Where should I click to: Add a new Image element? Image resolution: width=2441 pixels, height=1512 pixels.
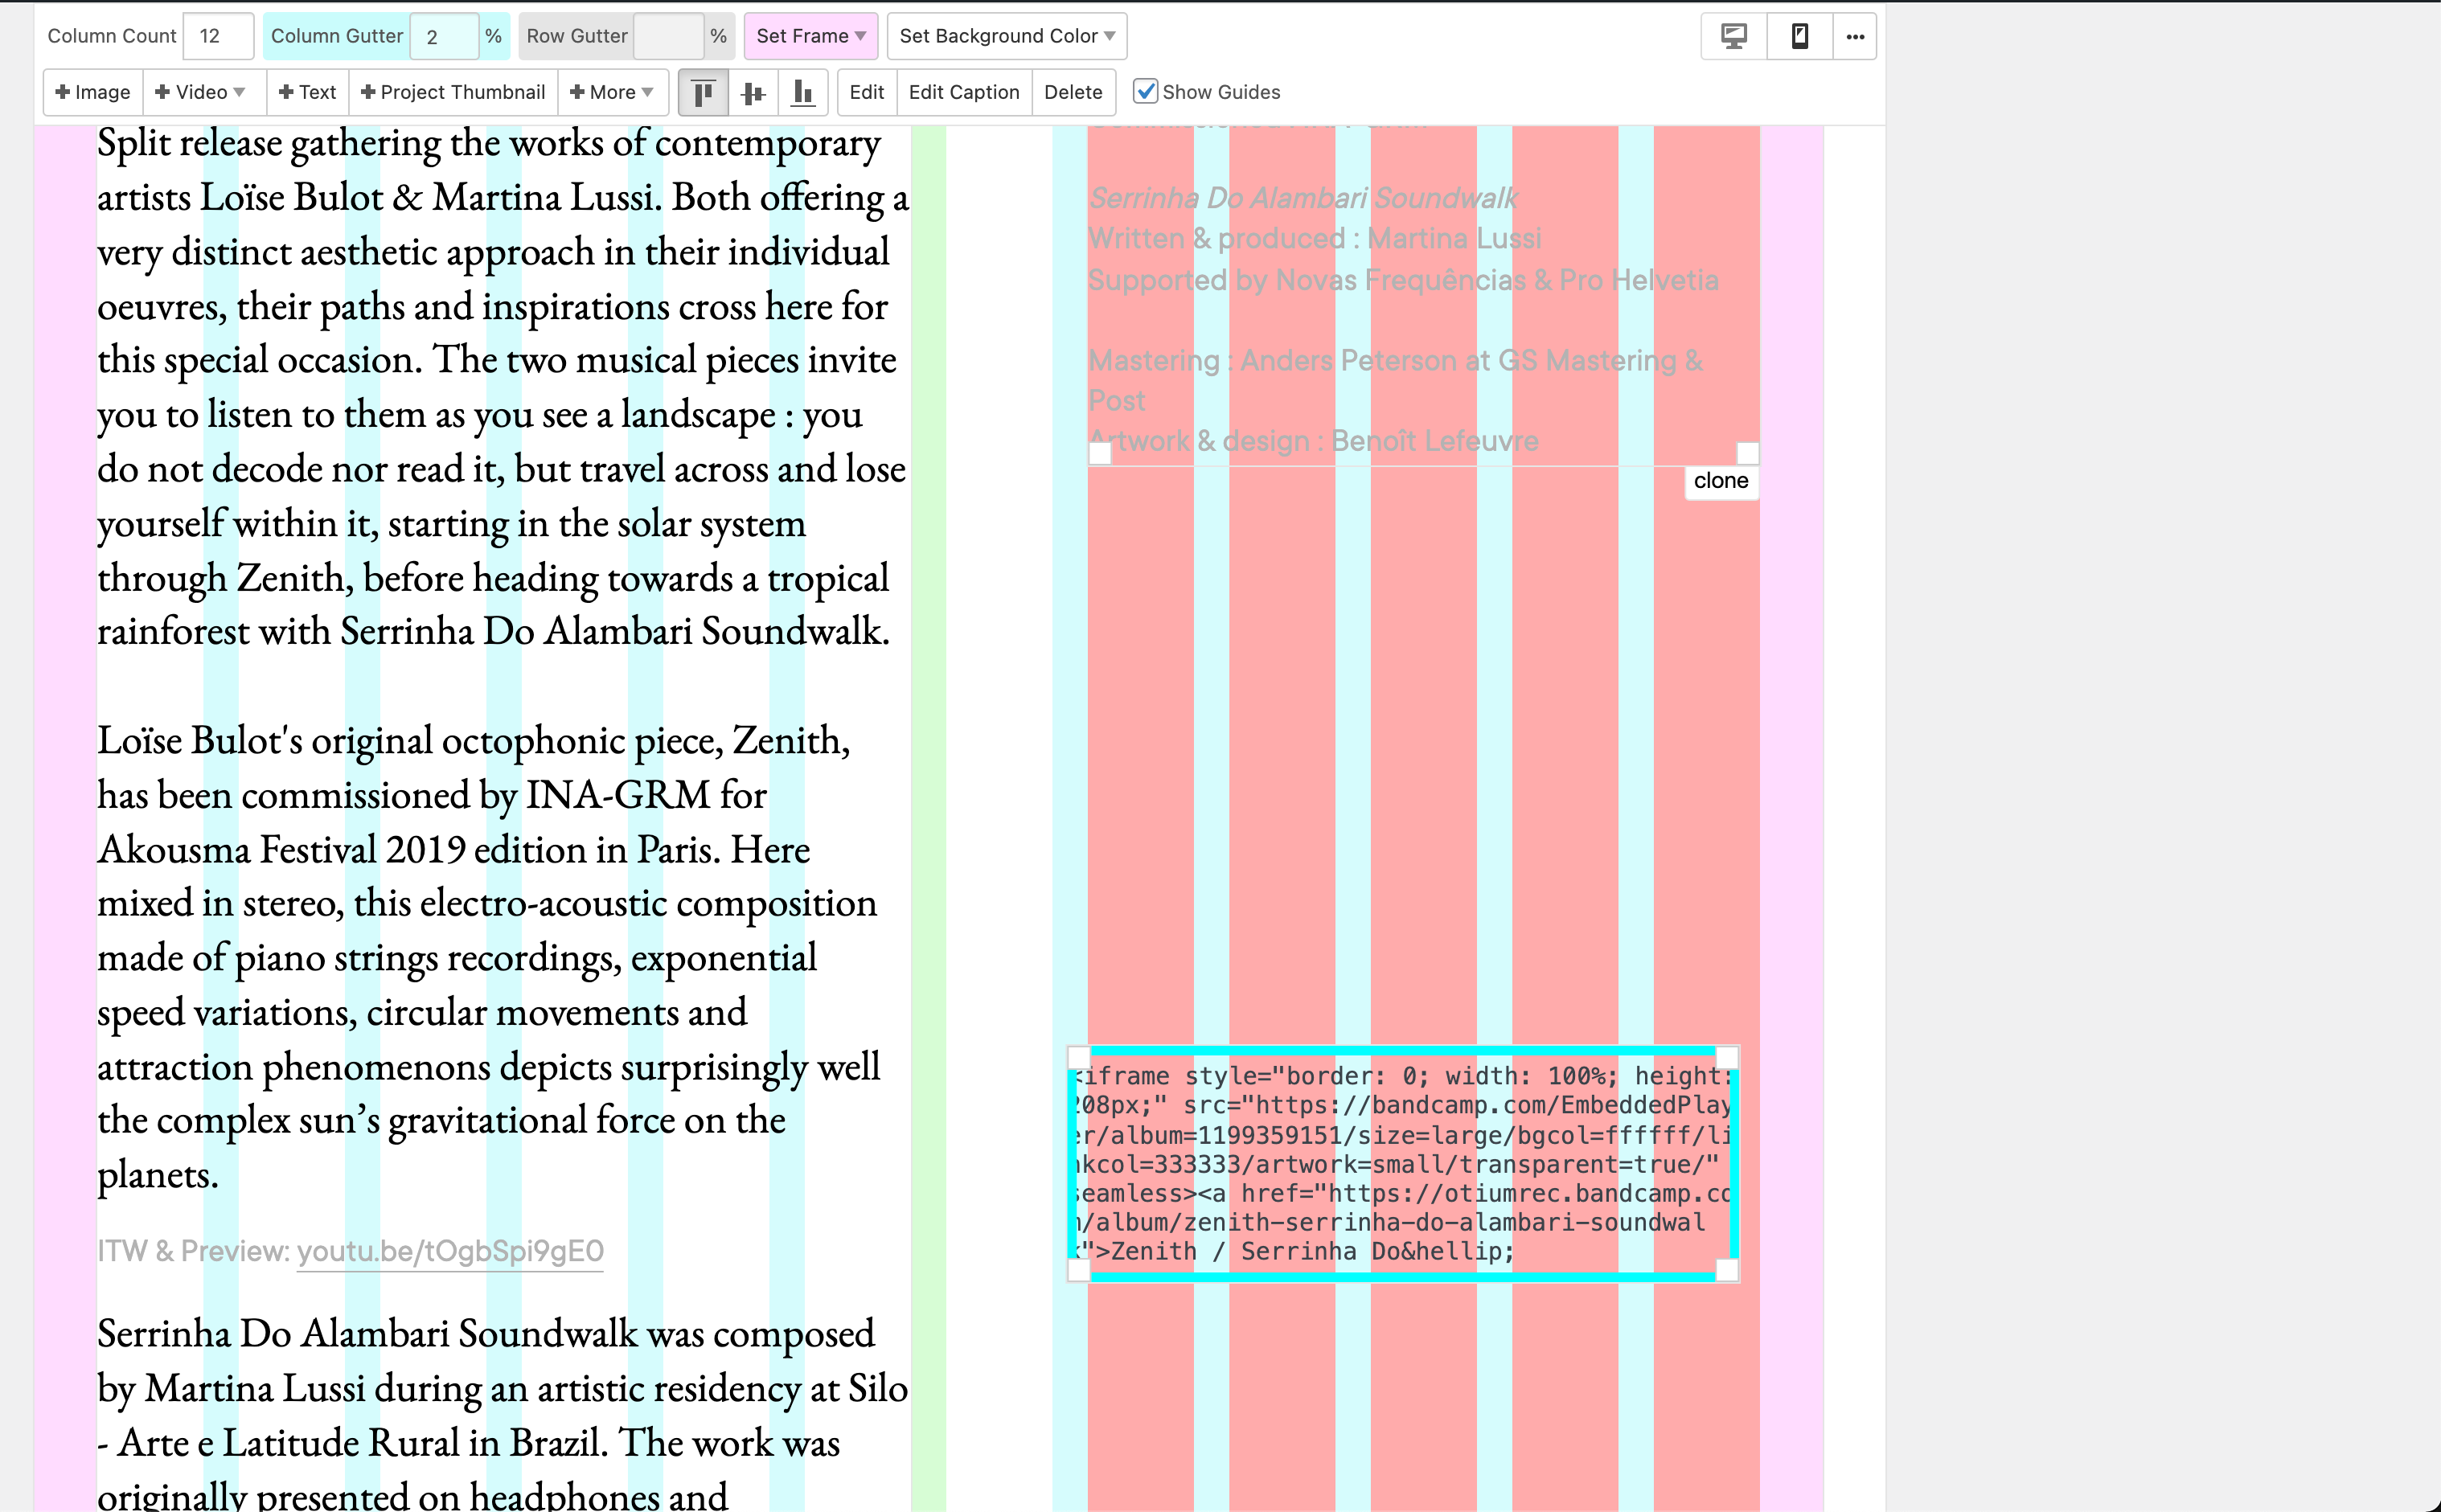(x=93, y=93)
